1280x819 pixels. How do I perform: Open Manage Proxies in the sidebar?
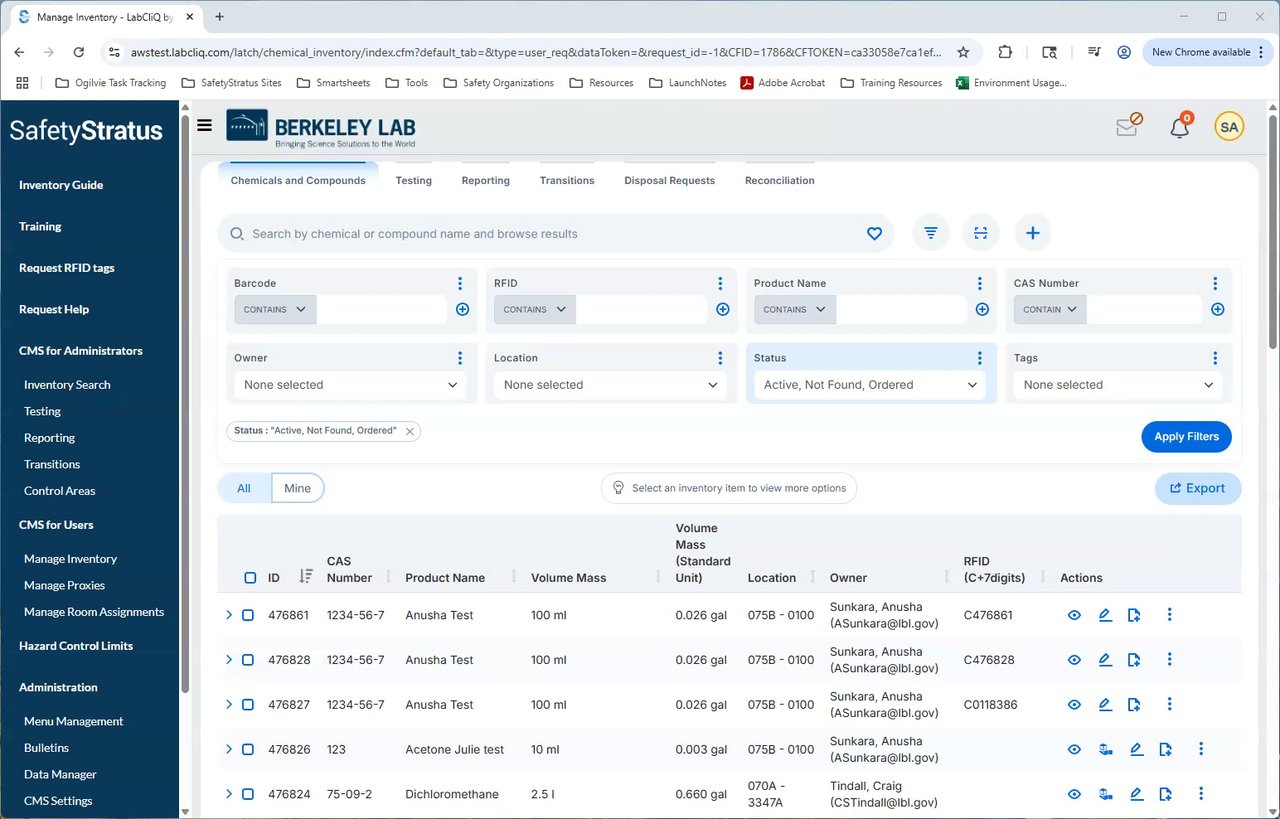click(x=64, y=585)
